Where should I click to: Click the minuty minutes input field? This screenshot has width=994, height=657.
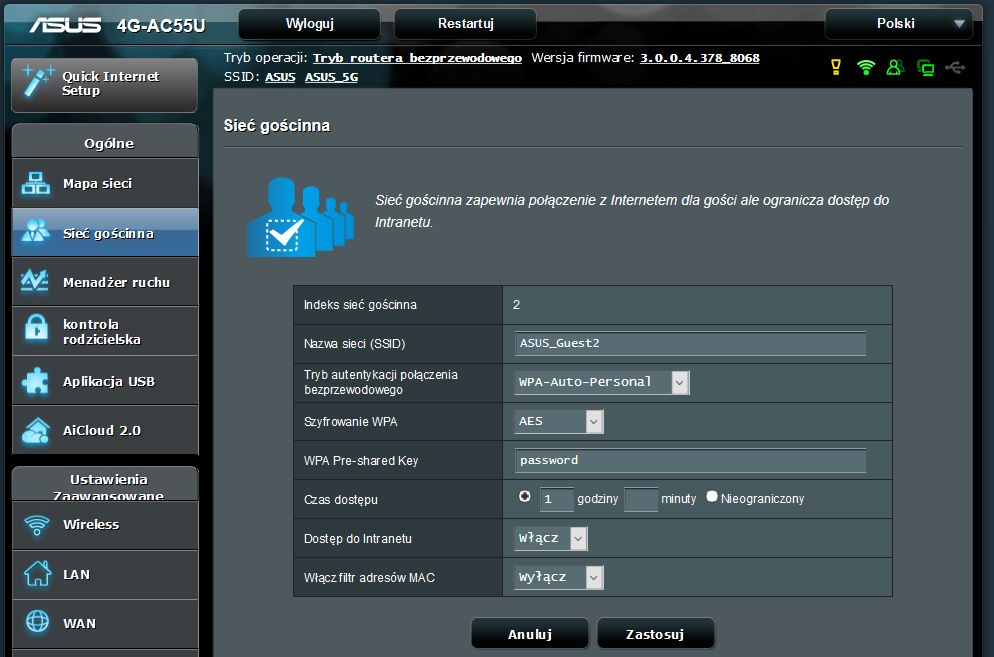641,499
